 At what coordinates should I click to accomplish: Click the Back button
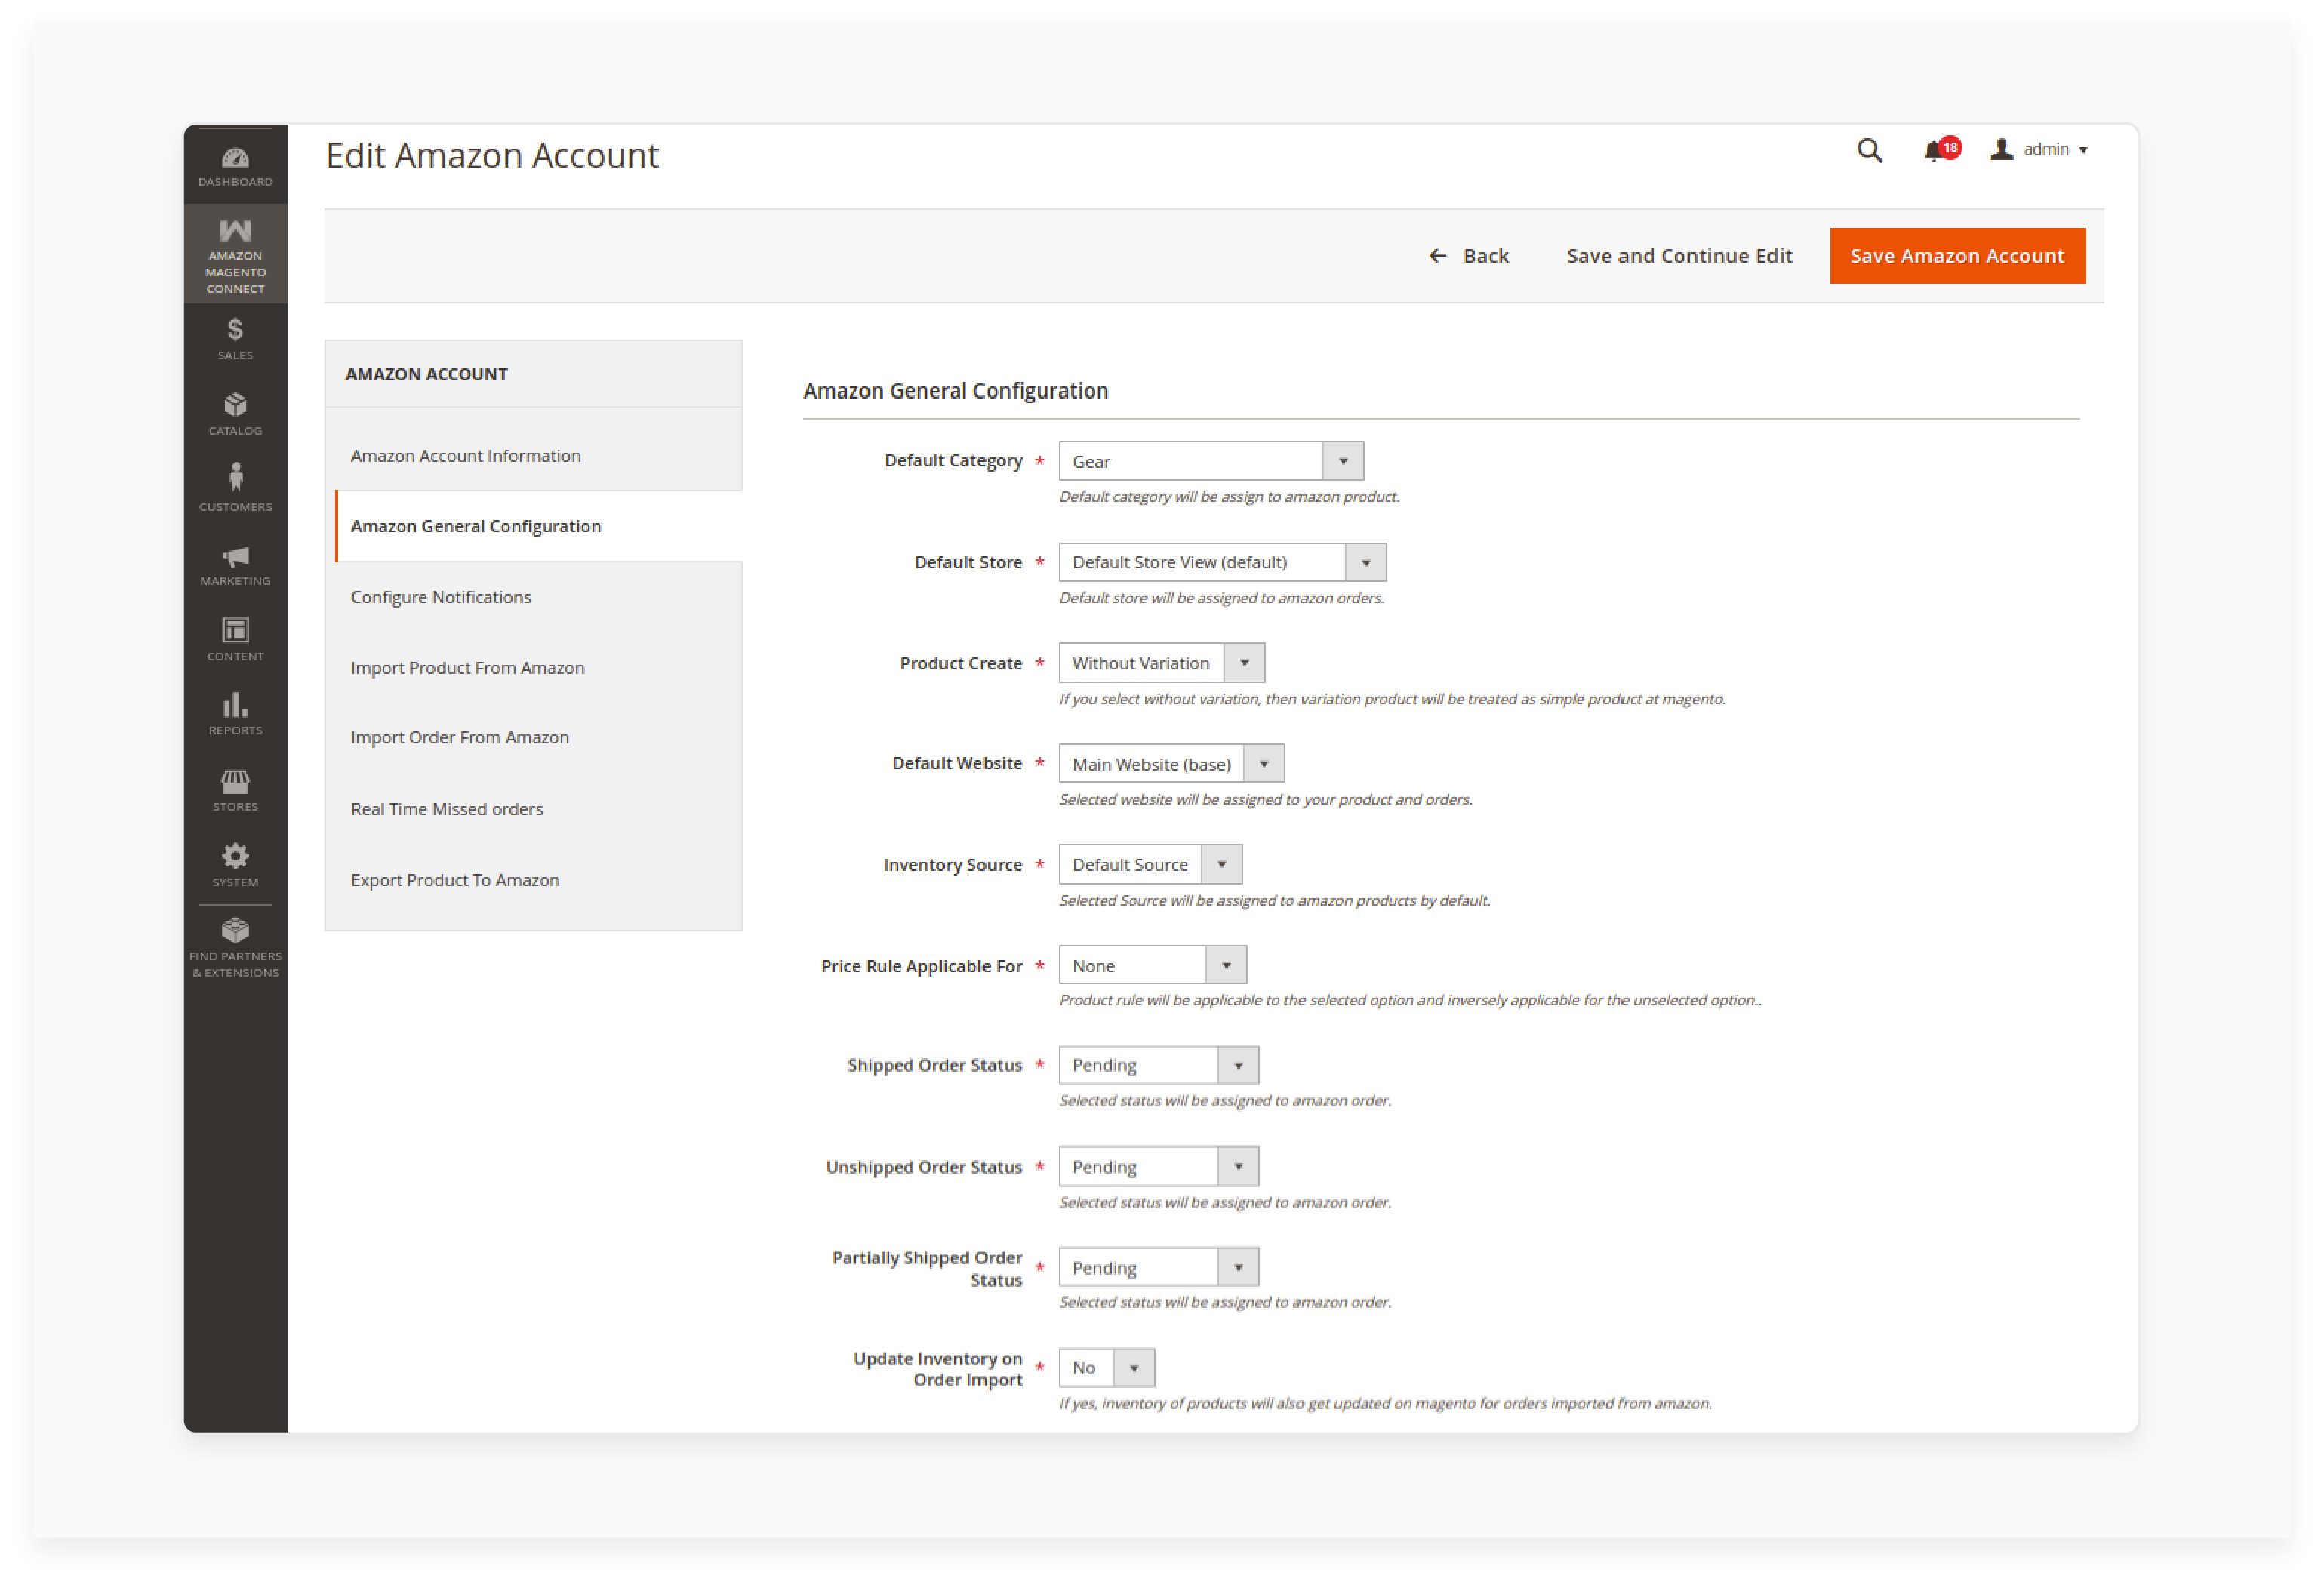coord(1468,256)
